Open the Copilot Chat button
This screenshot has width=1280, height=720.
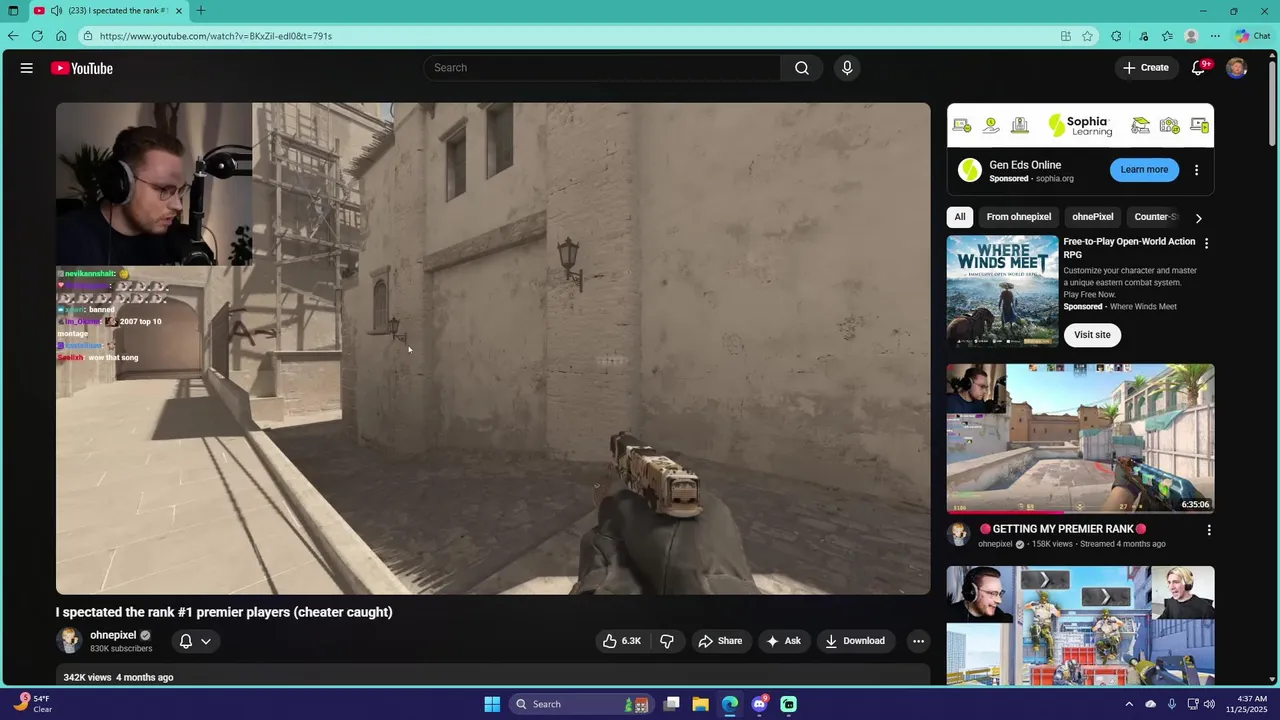point(1253,36)
